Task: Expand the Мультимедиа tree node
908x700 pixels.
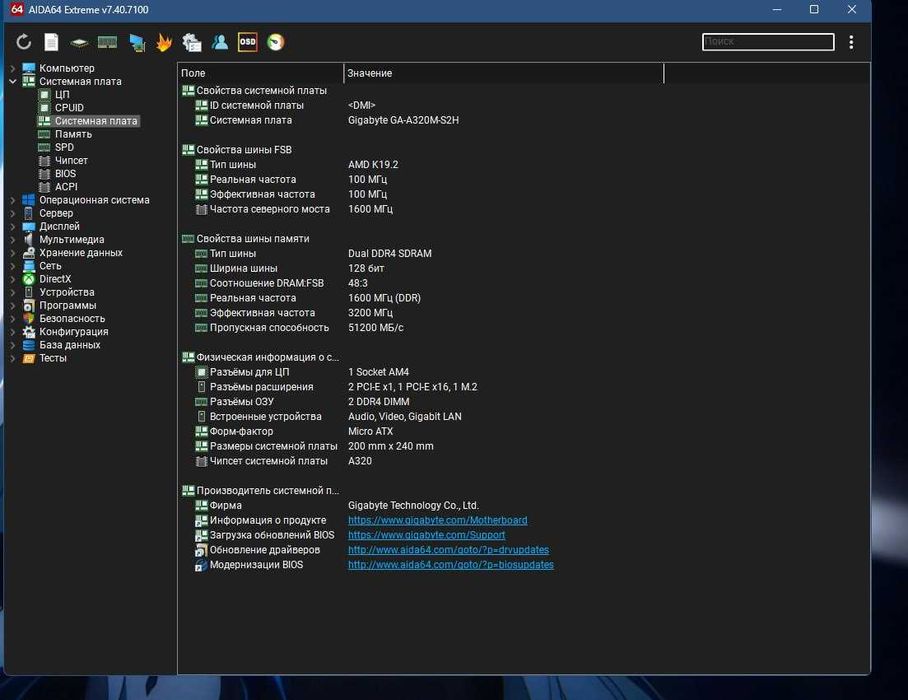Action: coord(13,240)
